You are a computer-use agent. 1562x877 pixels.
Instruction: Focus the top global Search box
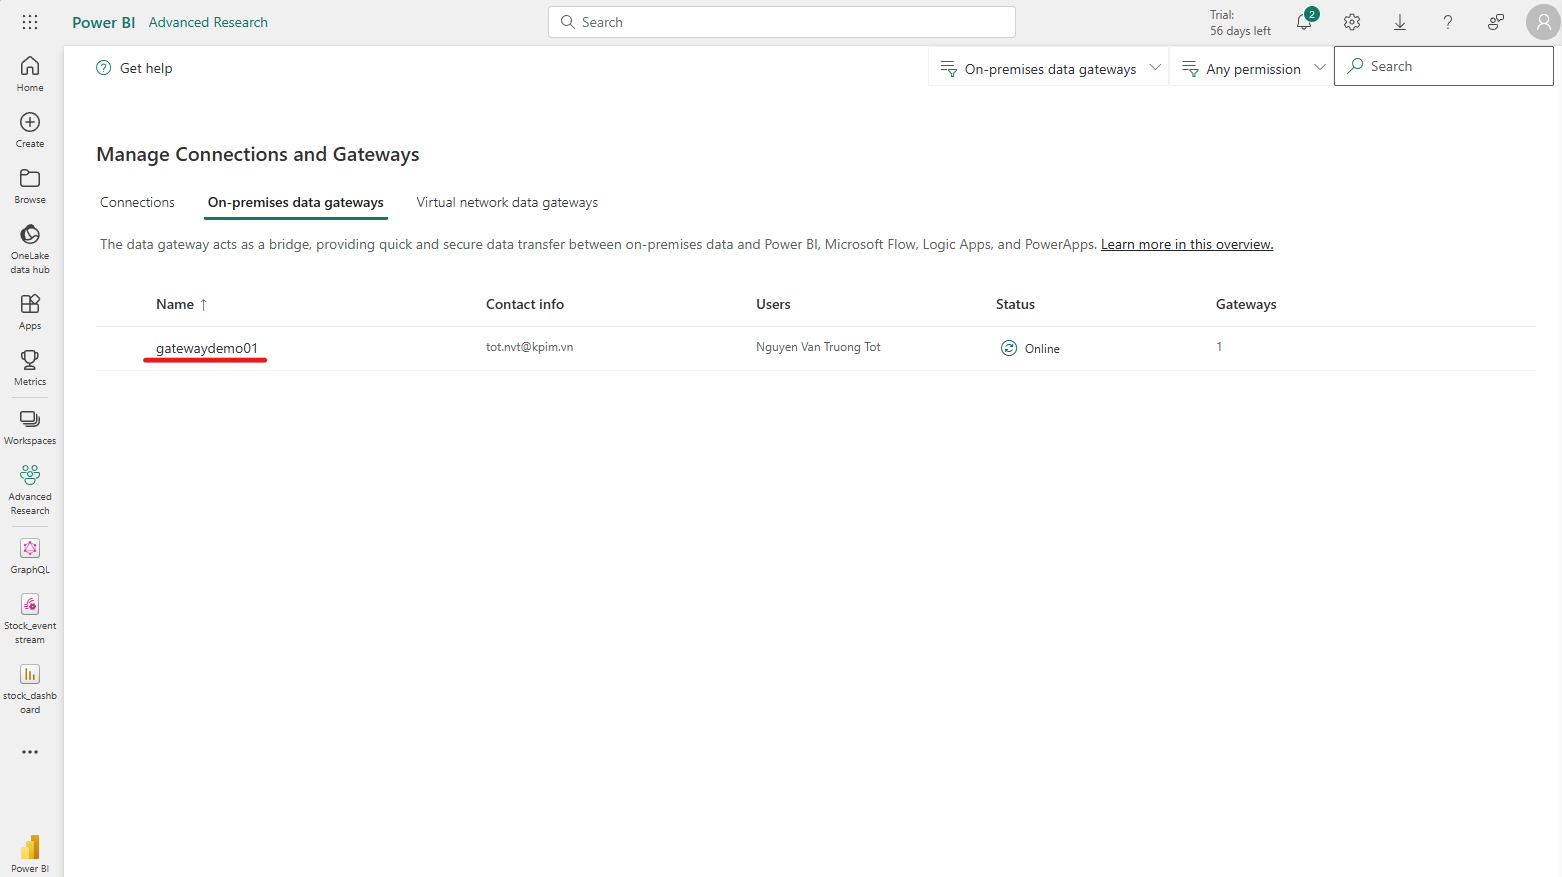(x=782, y=22)
